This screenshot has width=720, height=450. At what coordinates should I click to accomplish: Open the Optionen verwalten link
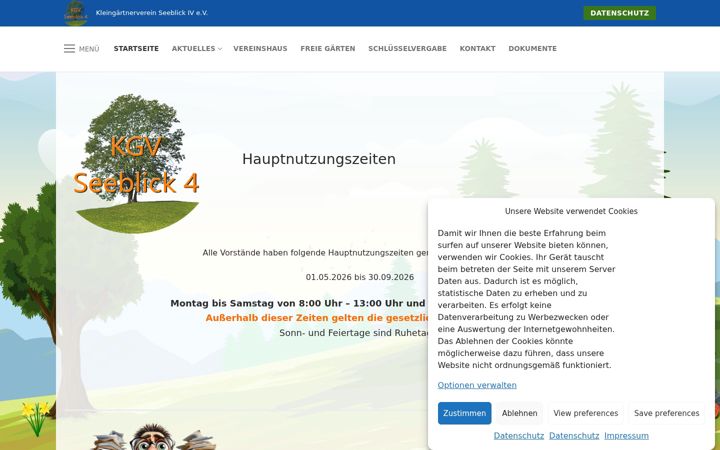(477, 385)
